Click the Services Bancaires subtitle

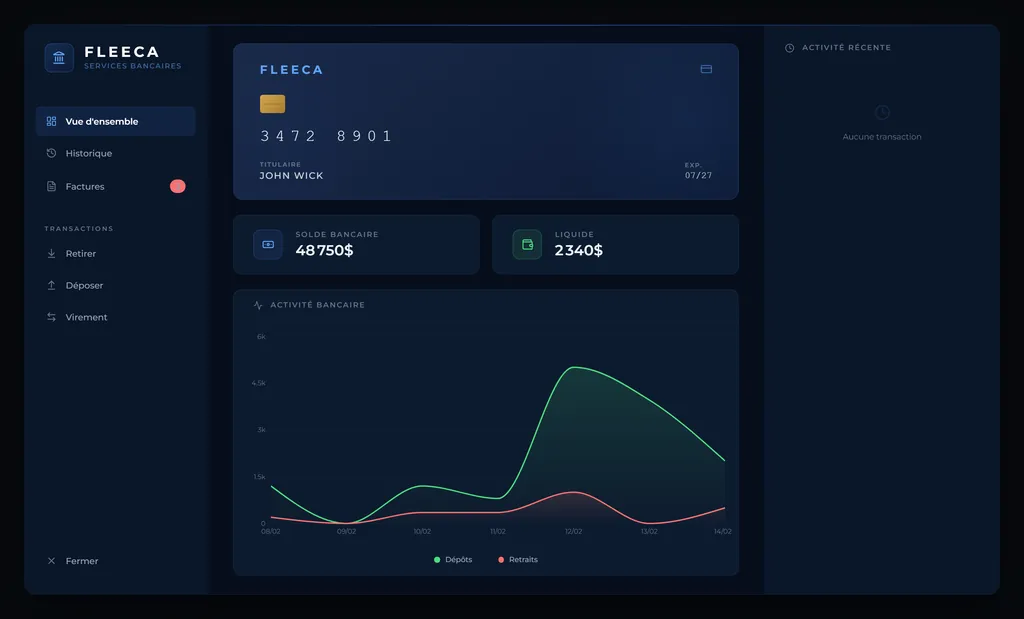pos(133,66)
